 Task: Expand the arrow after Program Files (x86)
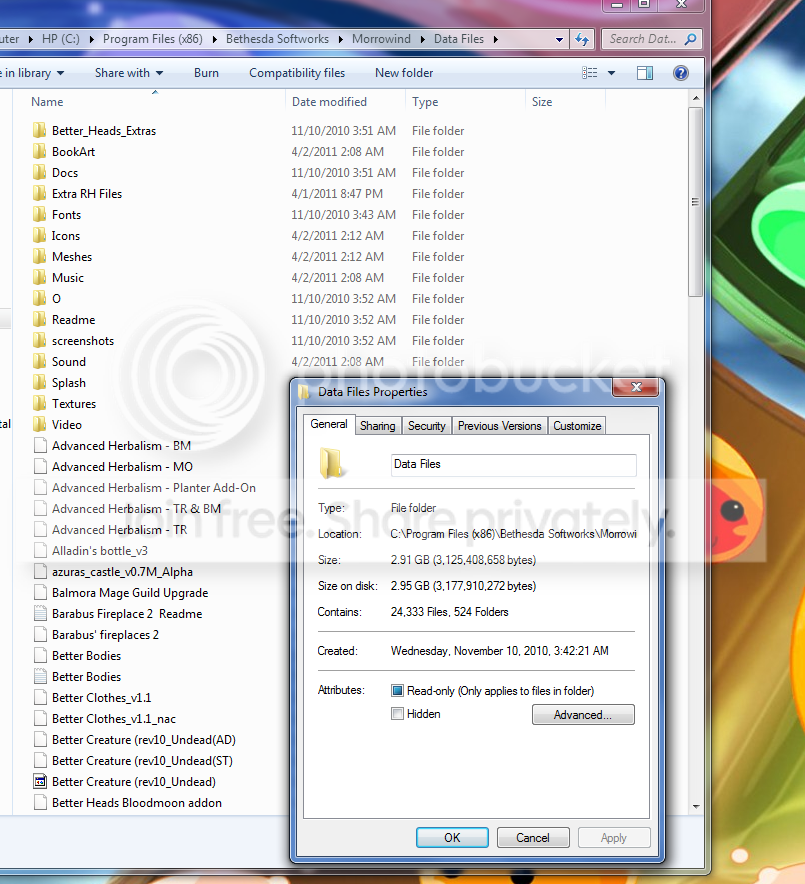click(x=215, y=39)
